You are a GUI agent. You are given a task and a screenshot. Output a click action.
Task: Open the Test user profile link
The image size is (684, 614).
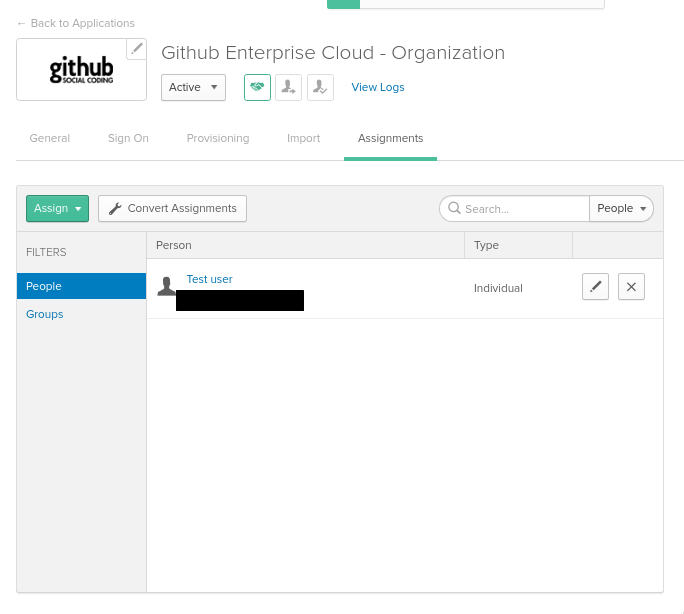click(209, 279)
